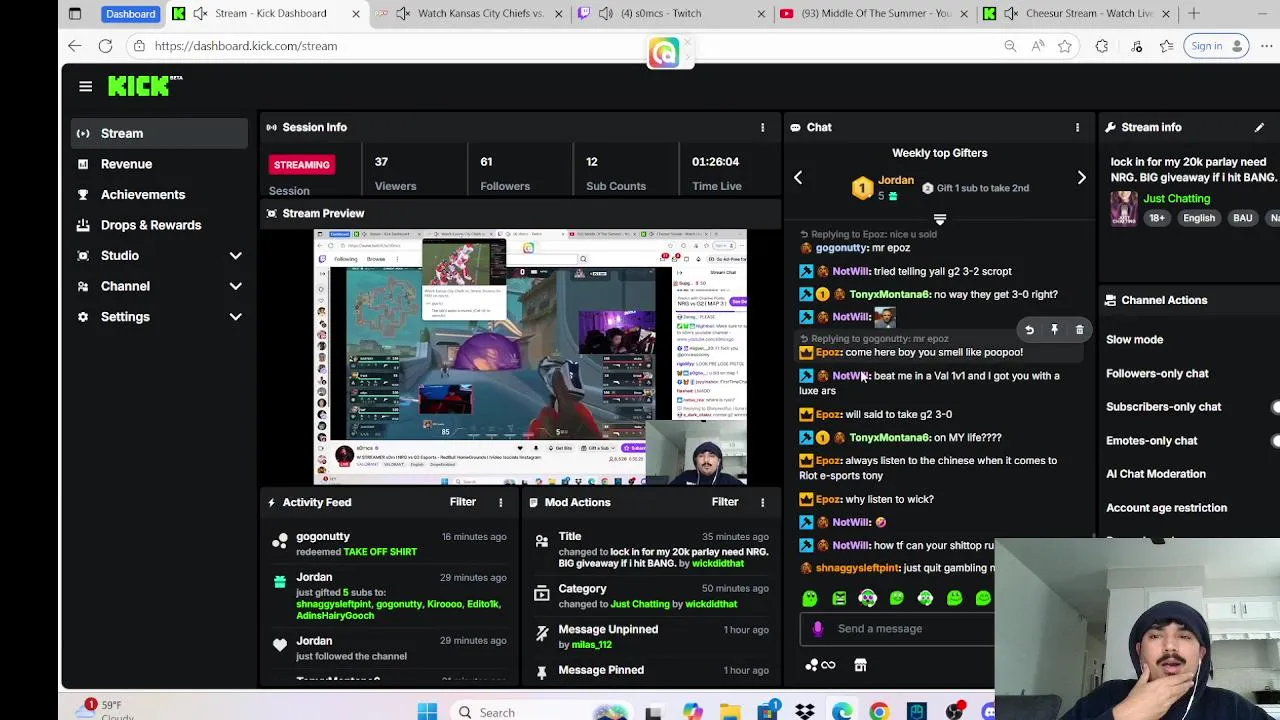This screenshot has height=720, width=1280.
Task: Open browser settings and more menu
Action: tap(1266, 46)
